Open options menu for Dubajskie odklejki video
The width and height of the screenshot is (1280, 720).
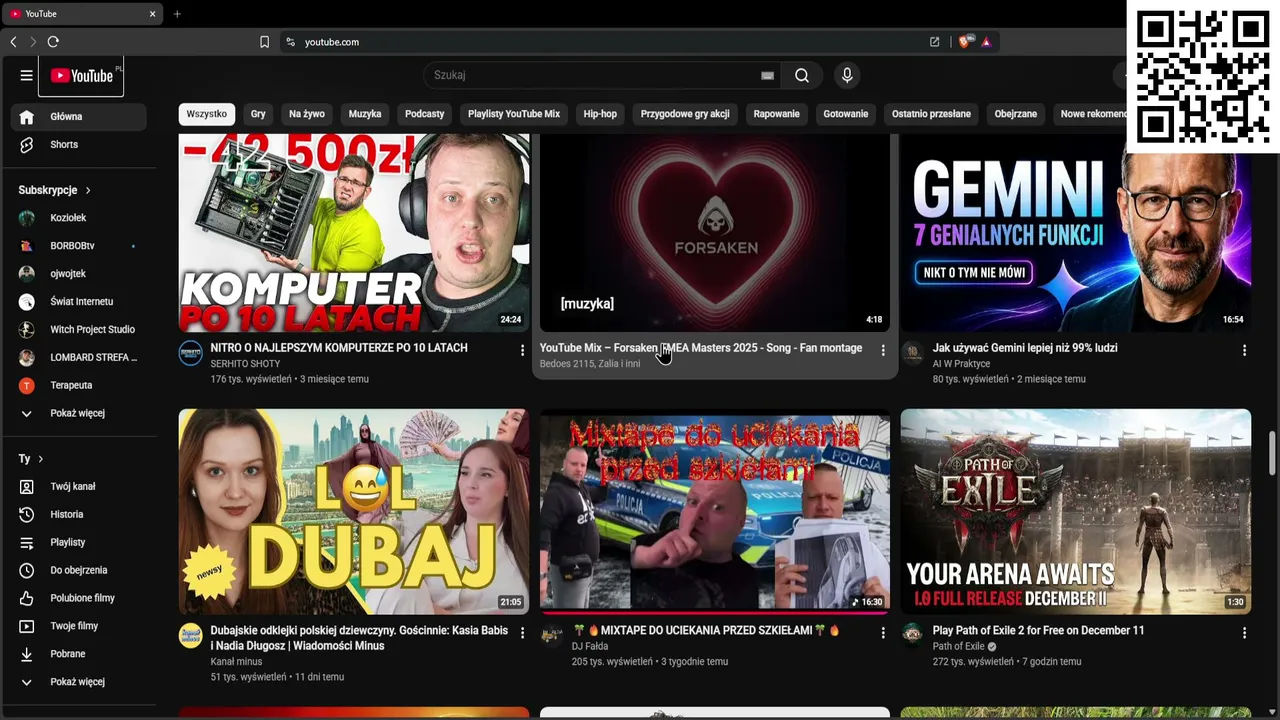click(522, 633)
